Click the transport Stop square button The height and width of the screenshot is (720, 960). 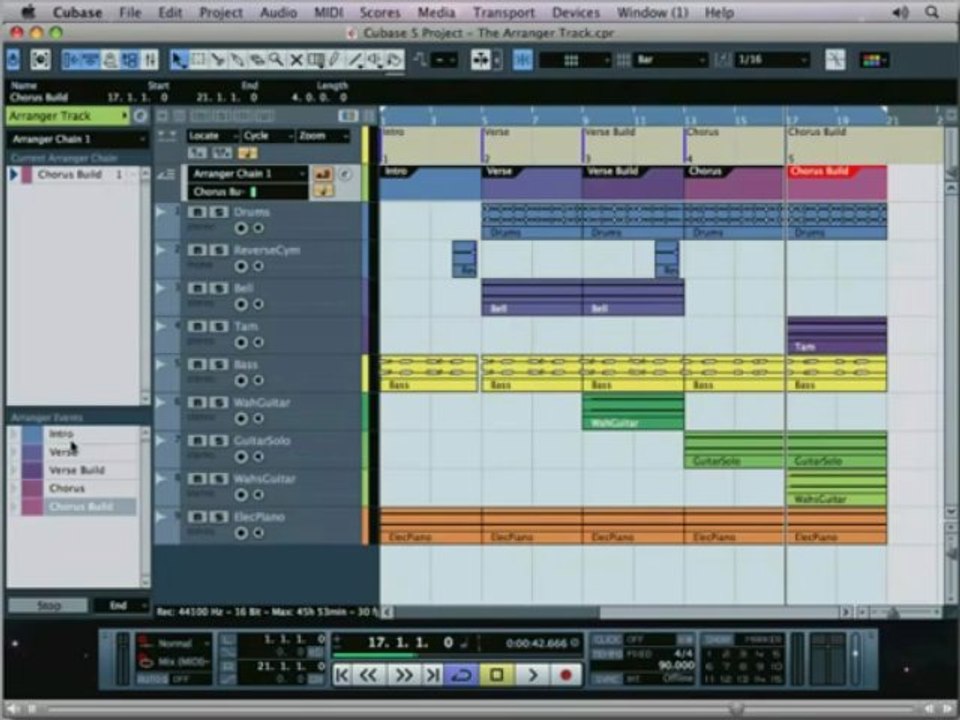(x=497, y=675)
